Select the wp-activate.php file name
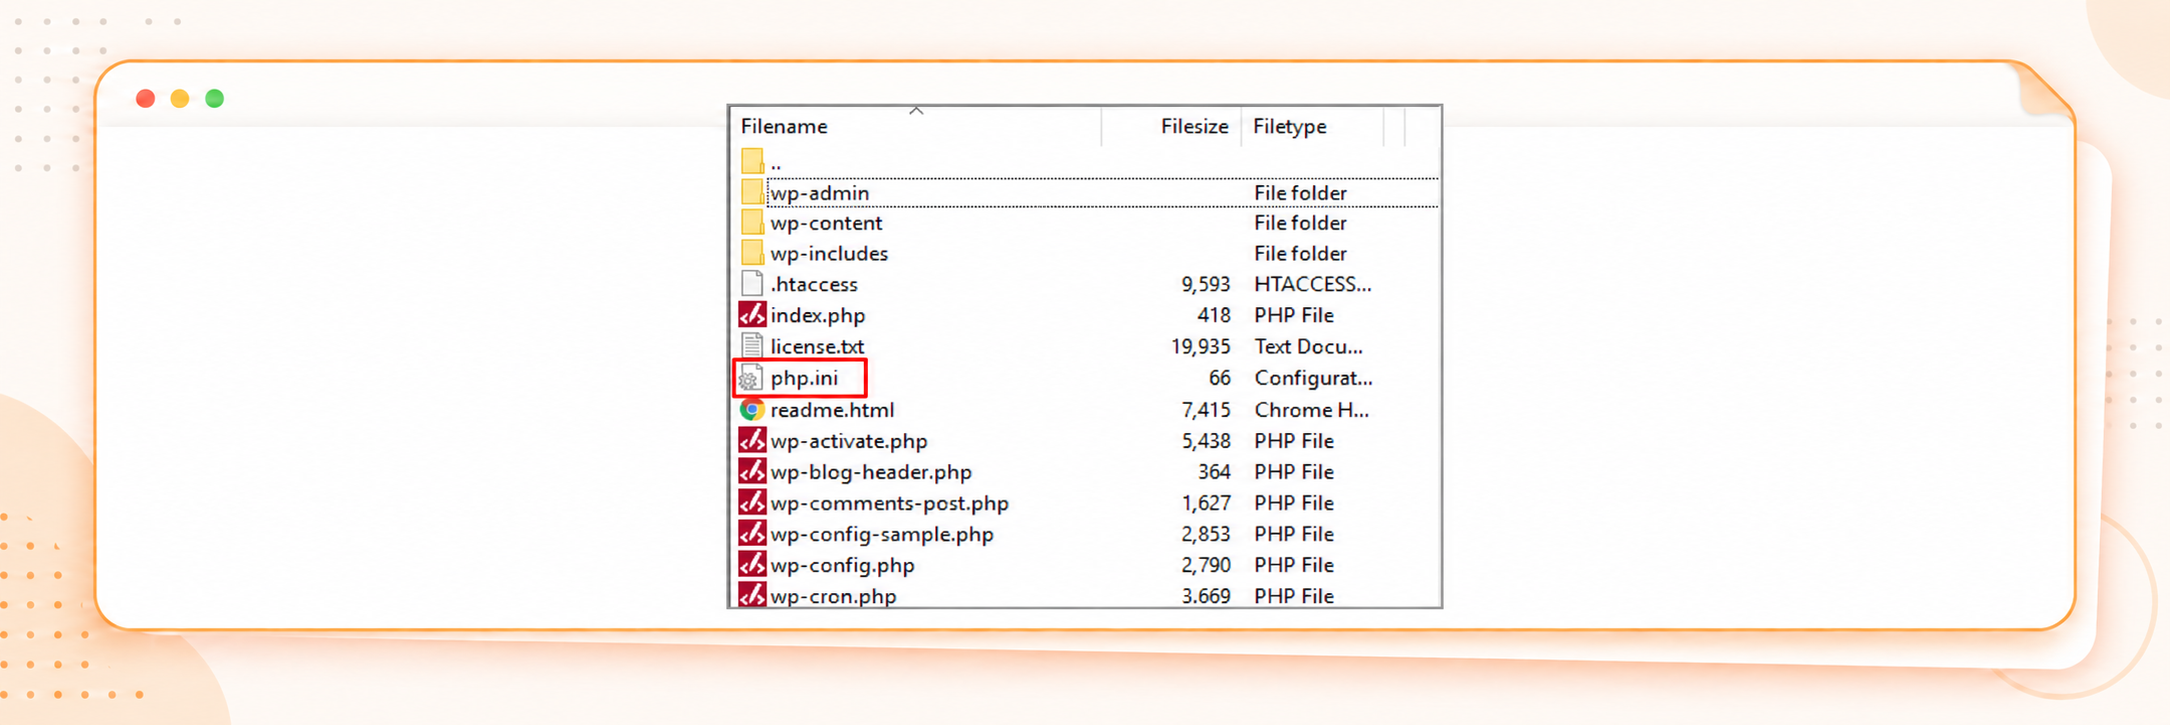The height and width of the screenshot is (725, 2170). (x=849, y=441)
